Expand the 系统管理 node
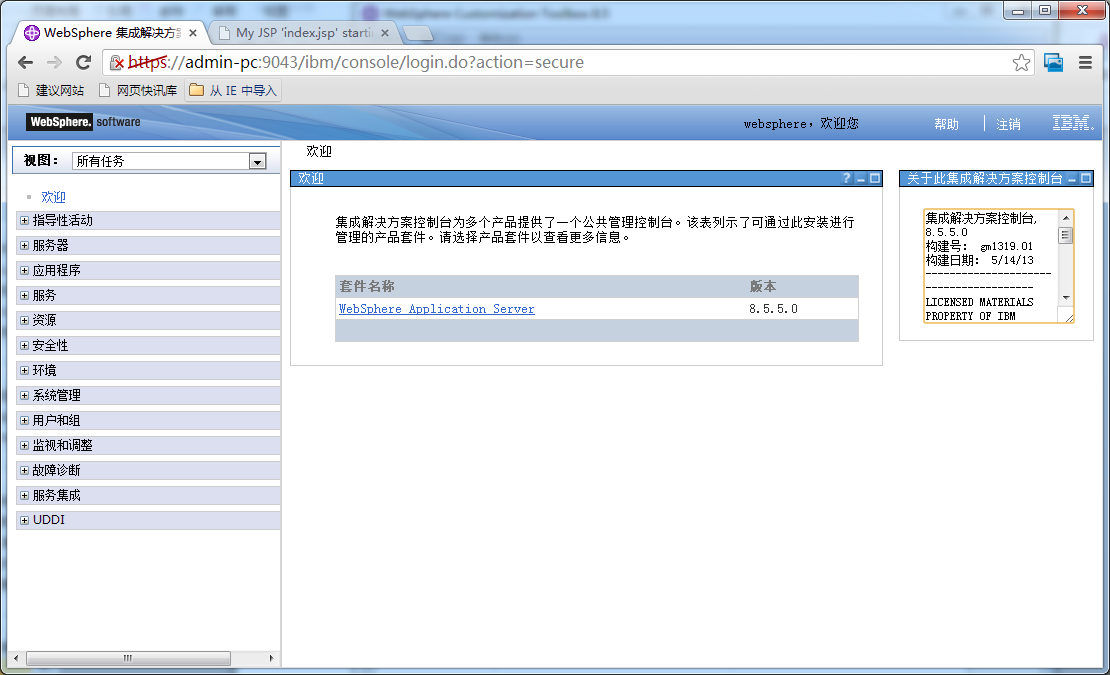 pyautogui.click(x=24, y=396)
